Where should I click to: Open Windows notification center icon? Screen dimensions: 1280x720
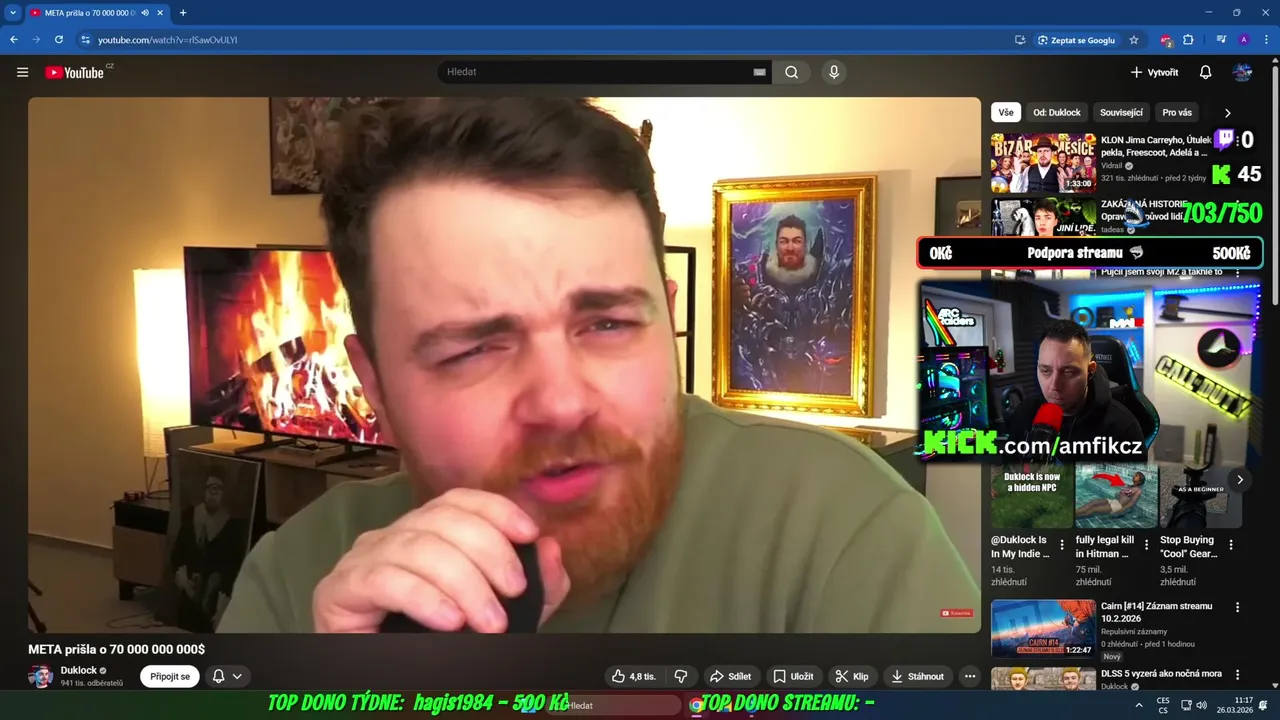point(1263,705)
